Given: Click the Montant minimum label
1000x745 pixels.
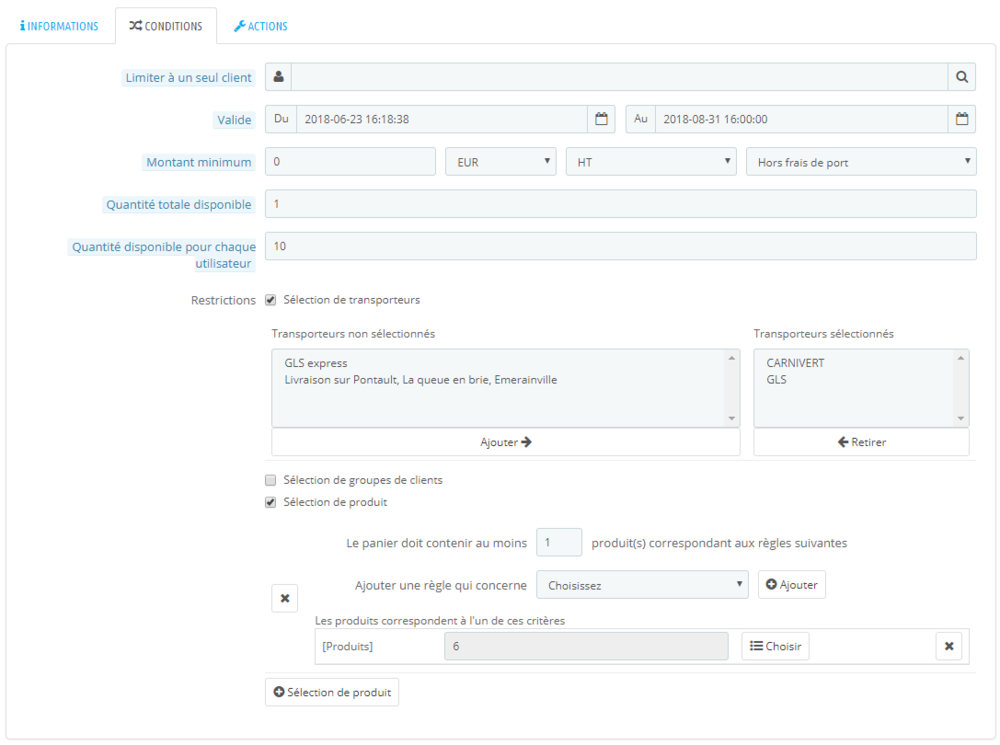Looking at the screenshot, I should coord(198,162).
